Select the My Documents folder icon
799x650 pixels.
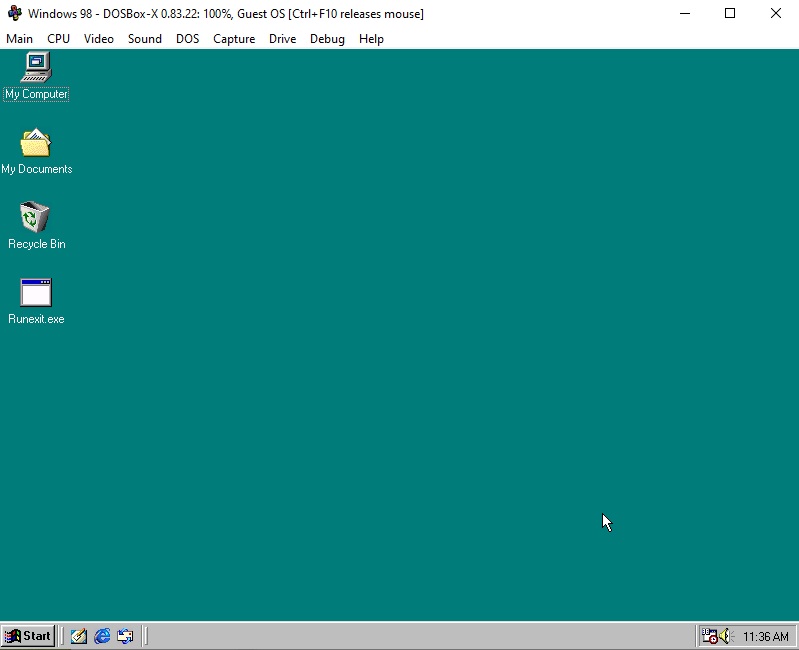tap(36, 144)
